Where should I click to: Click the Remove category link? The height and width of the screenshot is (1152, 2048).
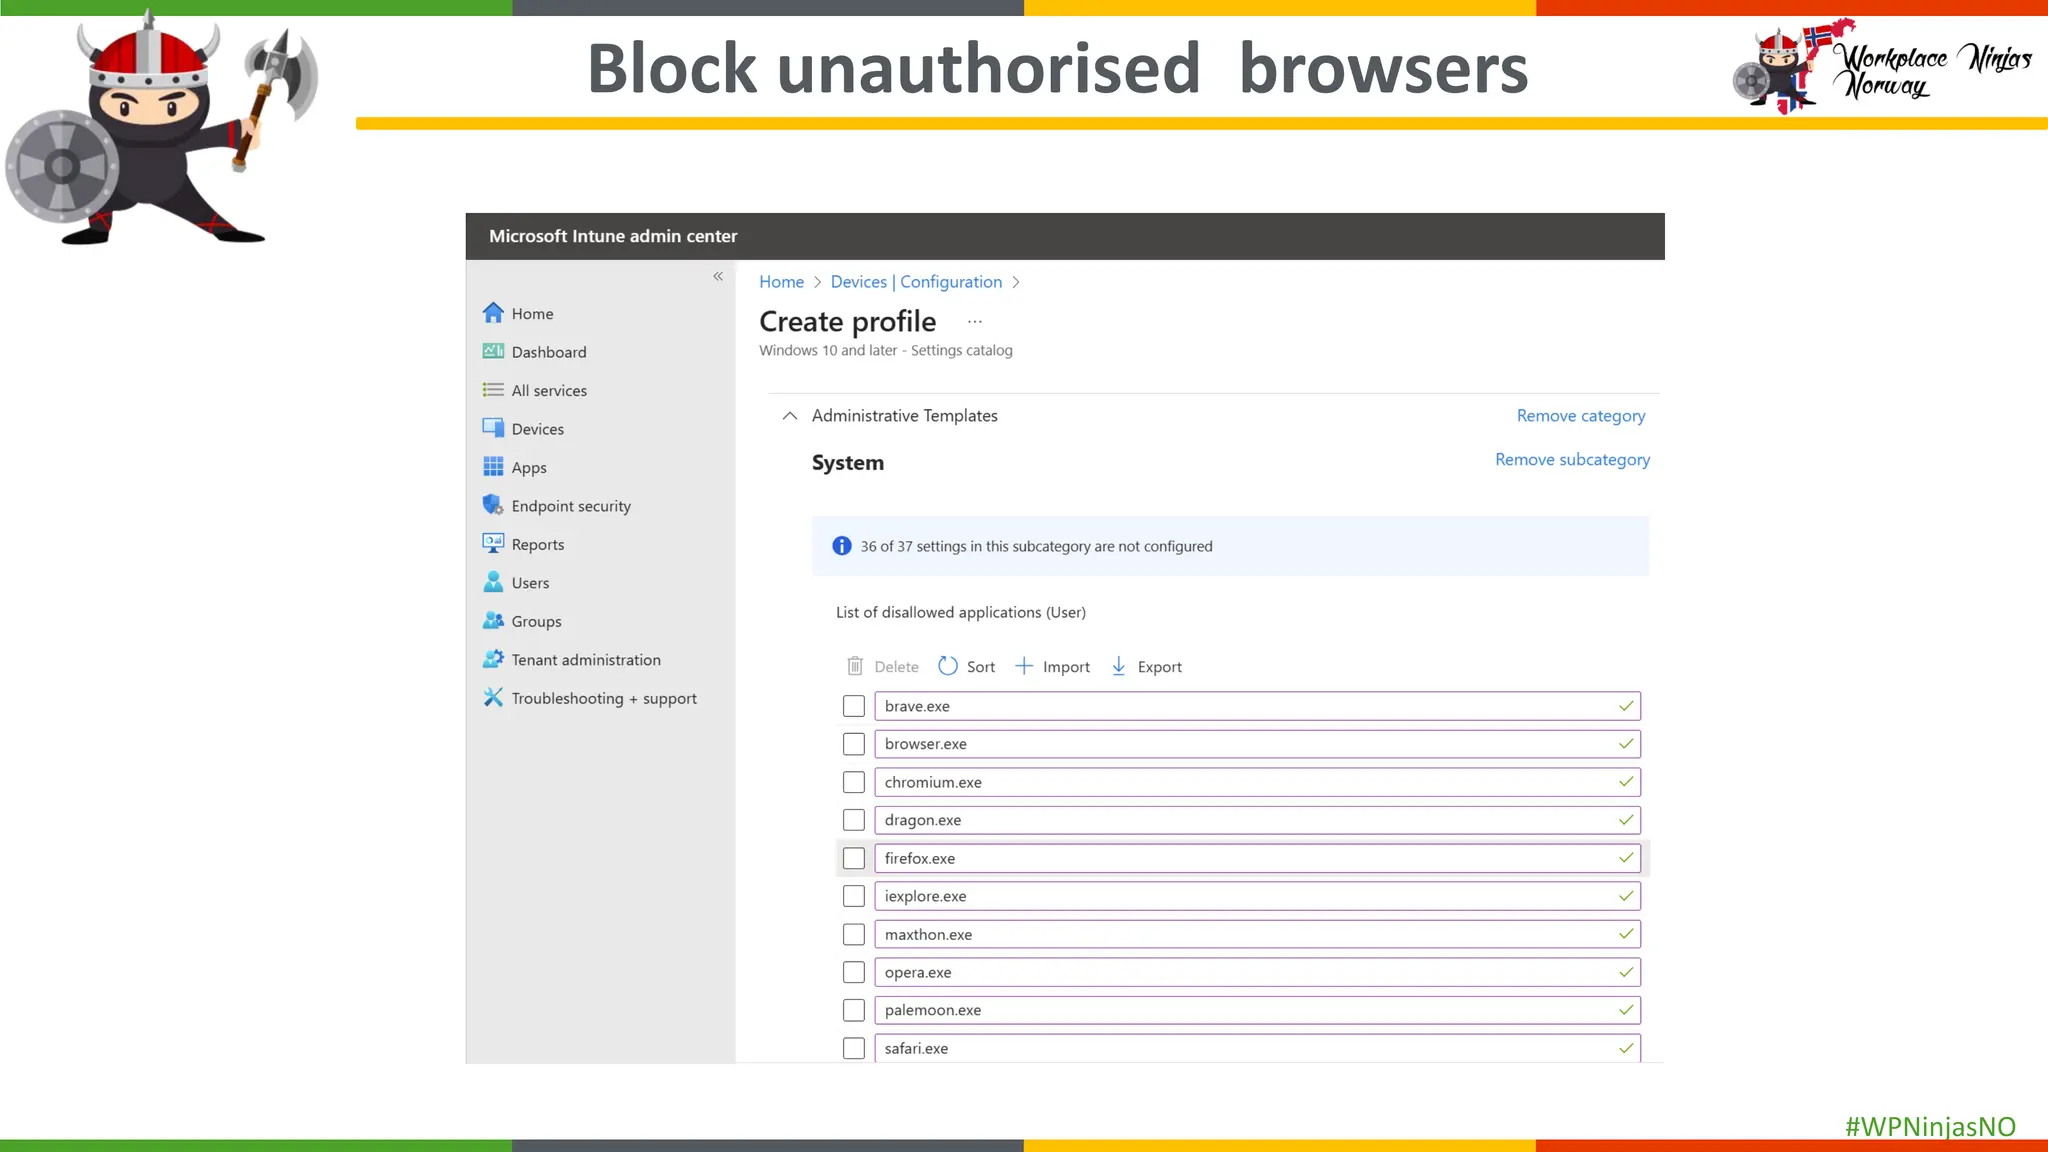click(1580, 416)
